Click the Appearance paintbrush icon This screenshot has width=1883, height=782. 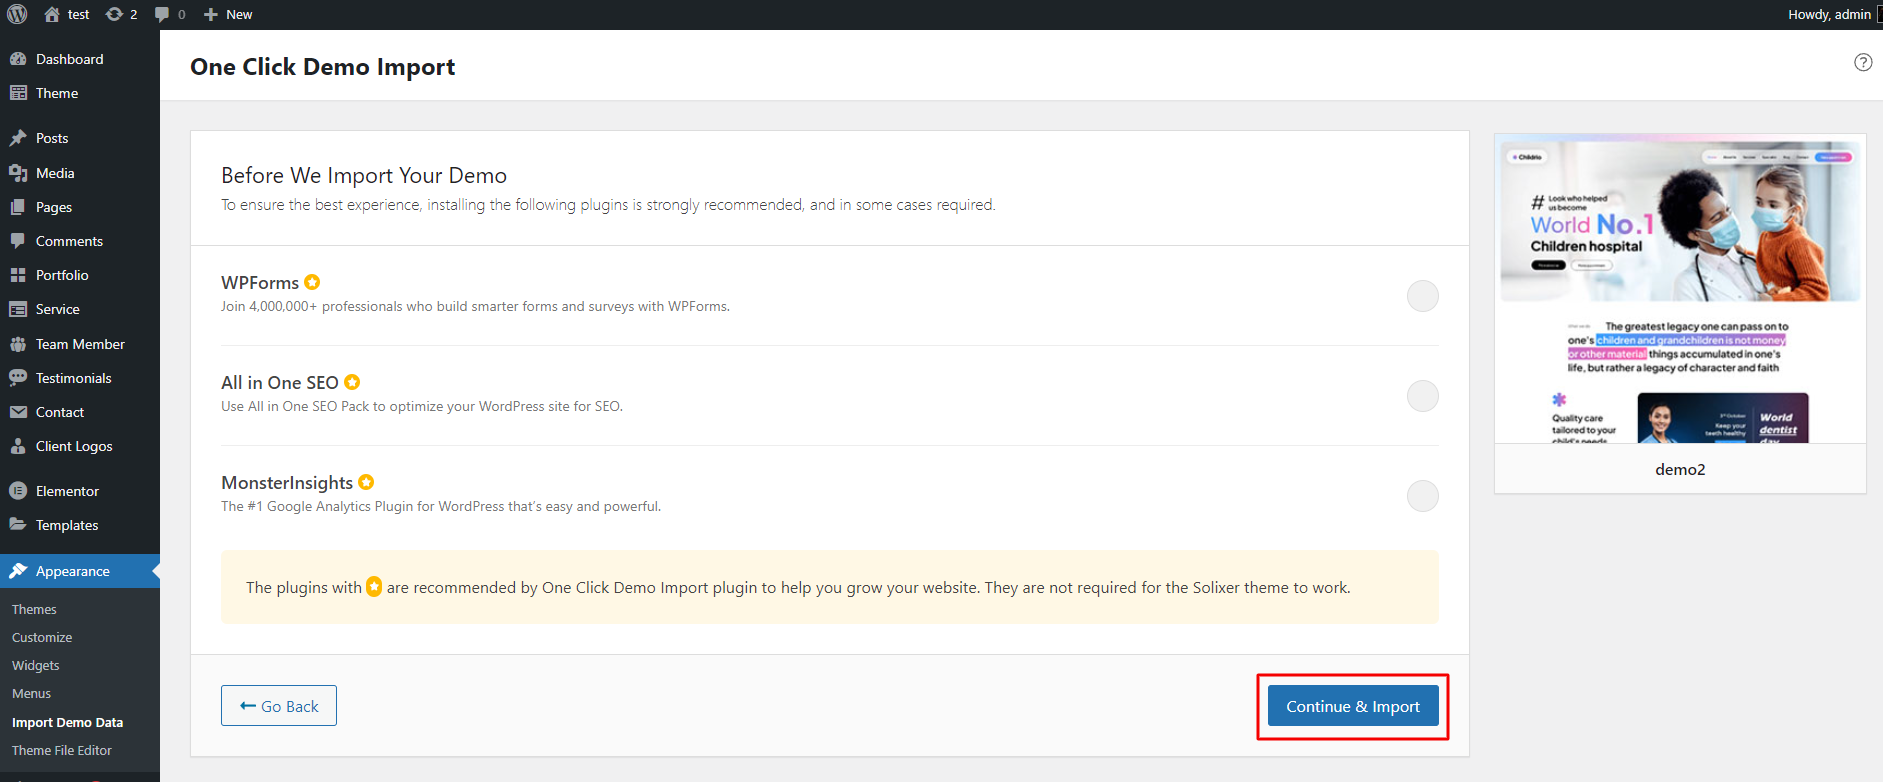[18, 571]
